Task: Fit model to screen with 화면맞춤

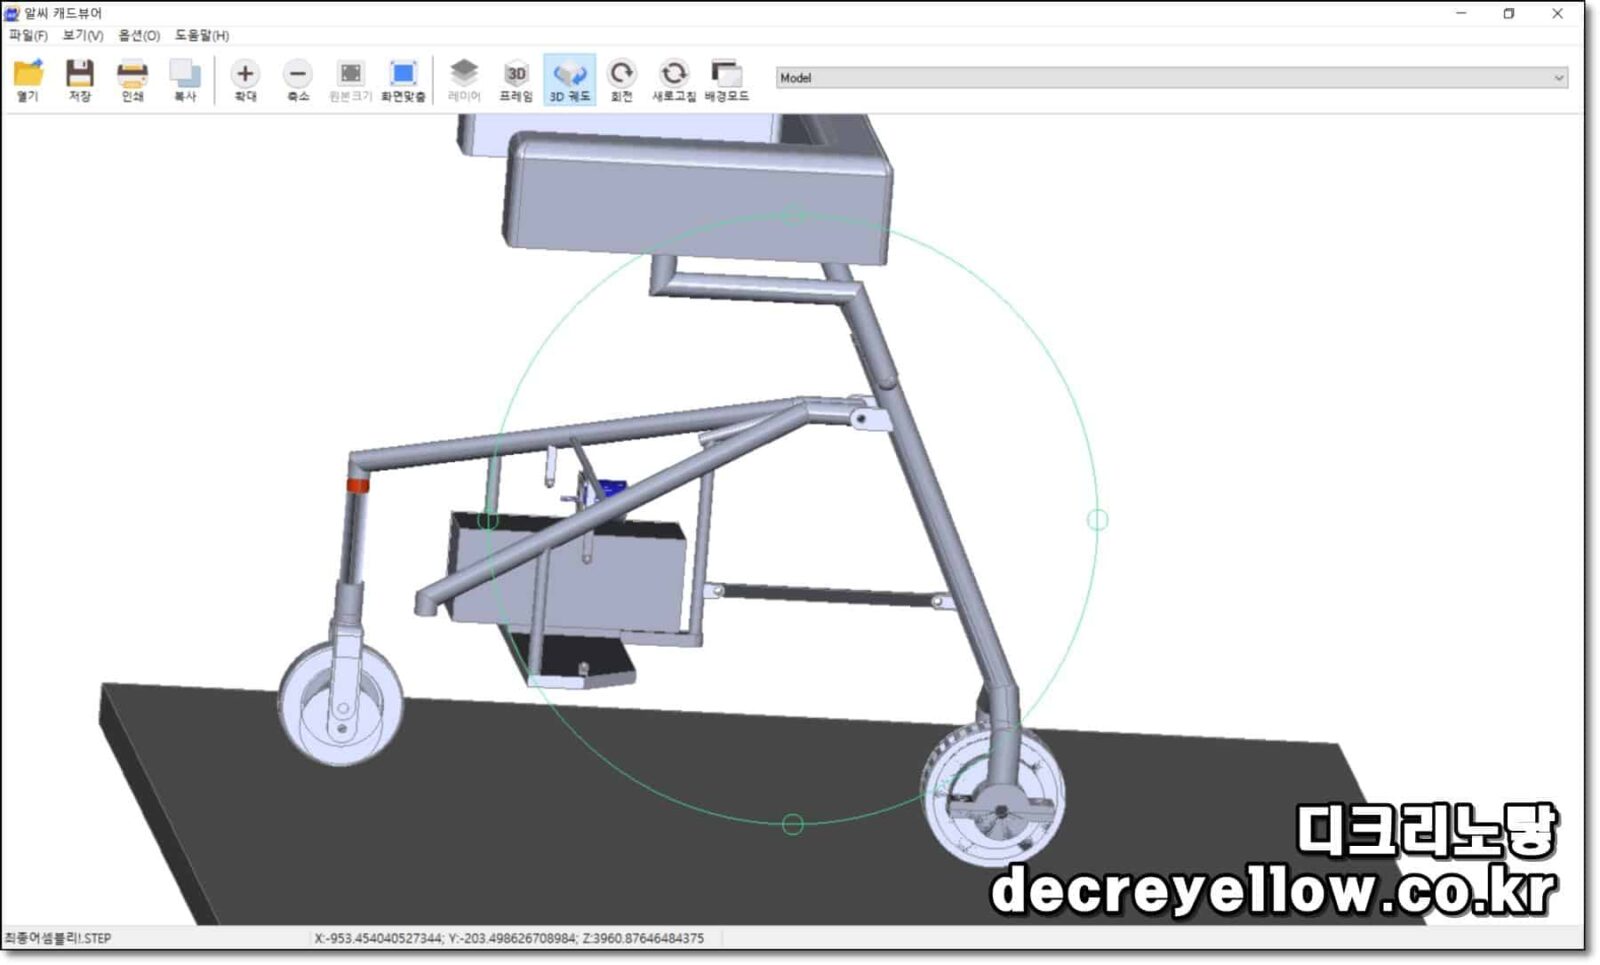Action: (x=403, y=74)
